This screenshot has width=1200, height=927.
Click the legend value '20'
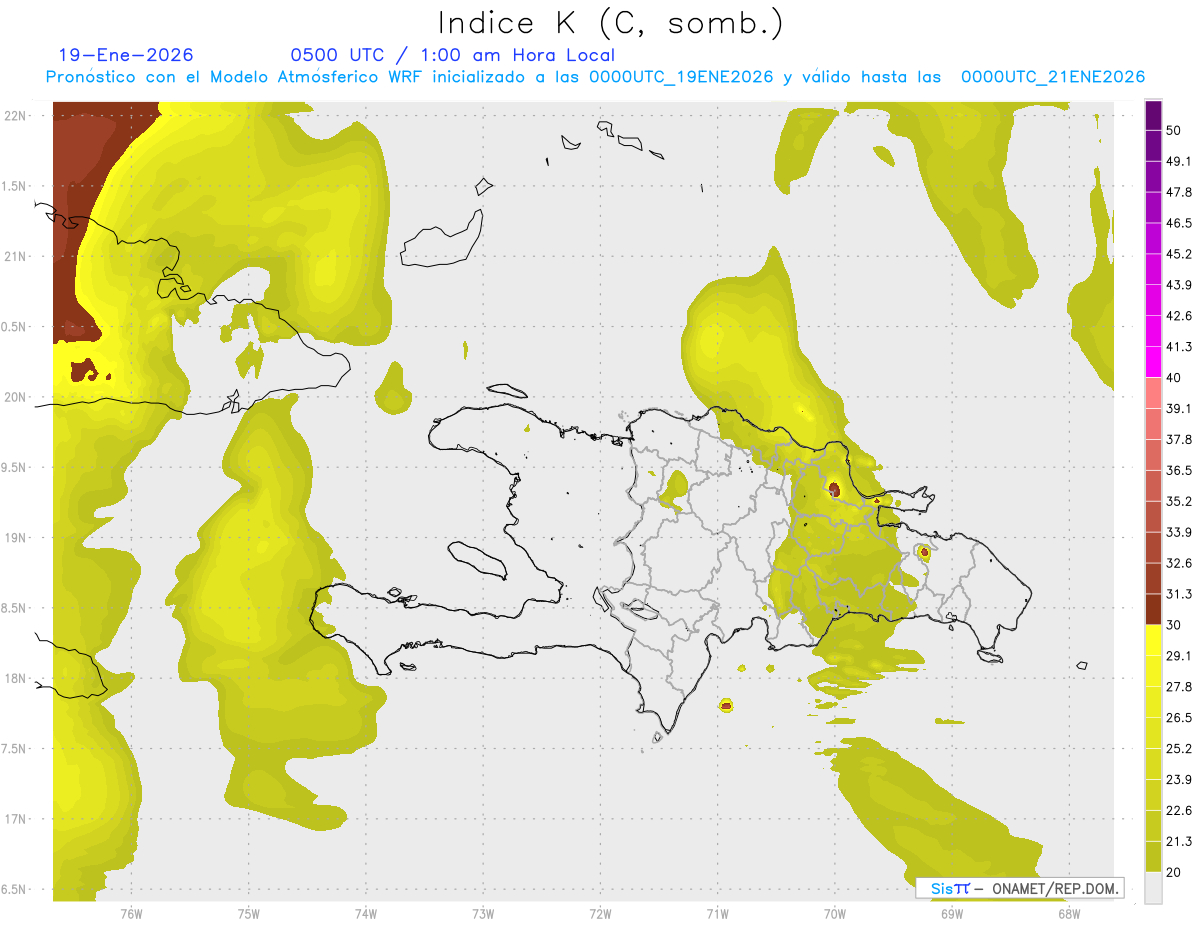pos(1174,872)
